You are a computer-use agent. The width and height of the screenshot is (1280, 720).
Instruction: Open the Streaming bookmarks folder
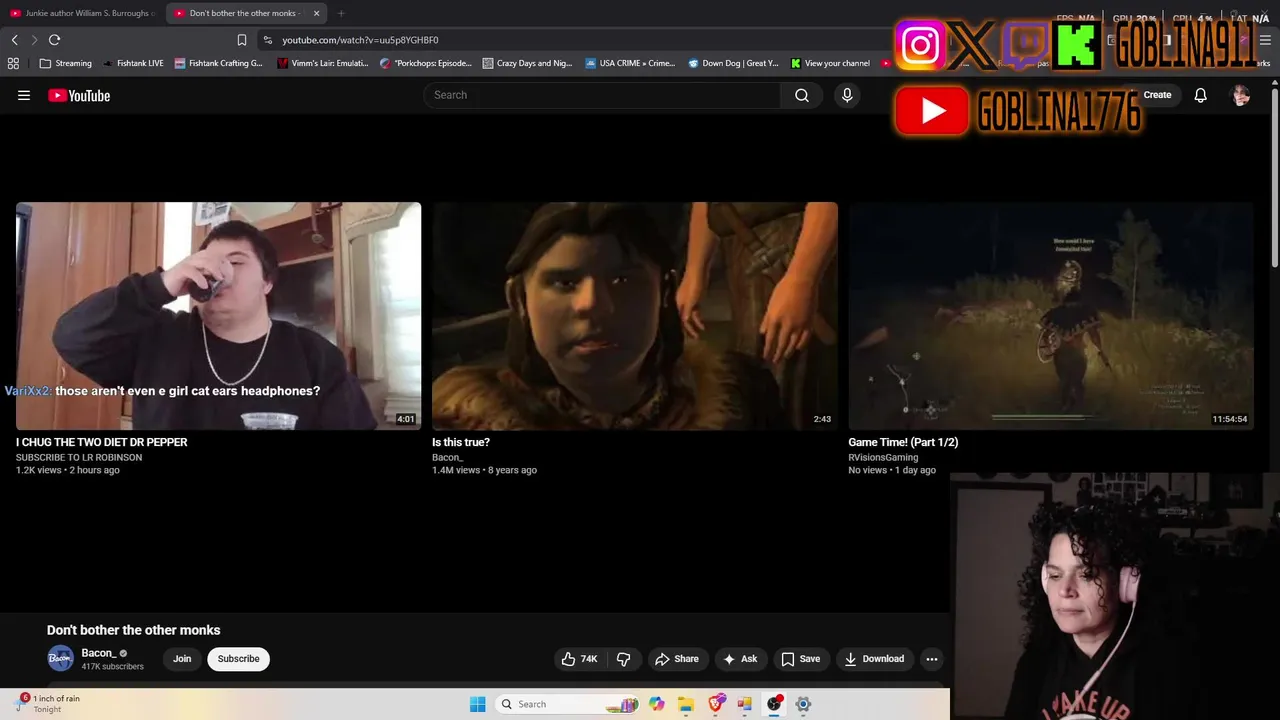click(x=65, y=63)
